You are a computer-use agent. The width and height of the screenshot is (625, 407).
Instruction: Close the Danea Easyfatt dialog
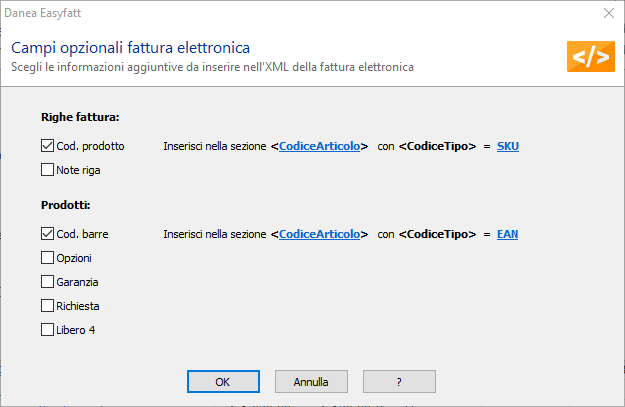tap(609, 13)
